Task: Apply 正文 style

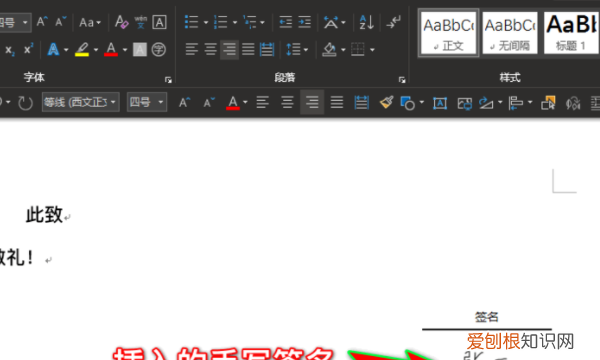Action: tap(448, 33)
